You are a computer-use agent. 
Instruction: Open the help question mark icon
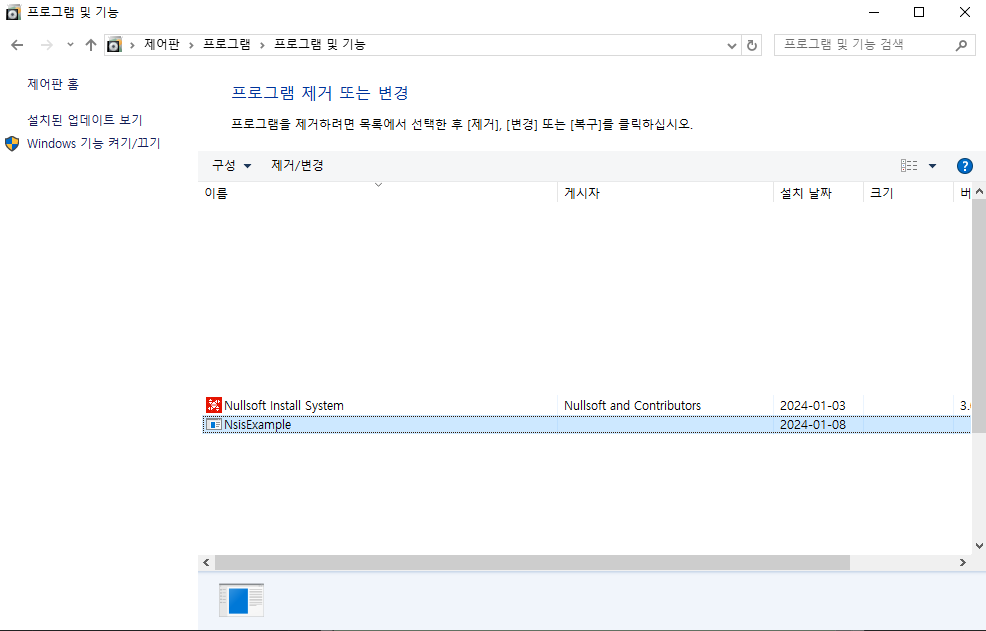(x=965, y=166)
